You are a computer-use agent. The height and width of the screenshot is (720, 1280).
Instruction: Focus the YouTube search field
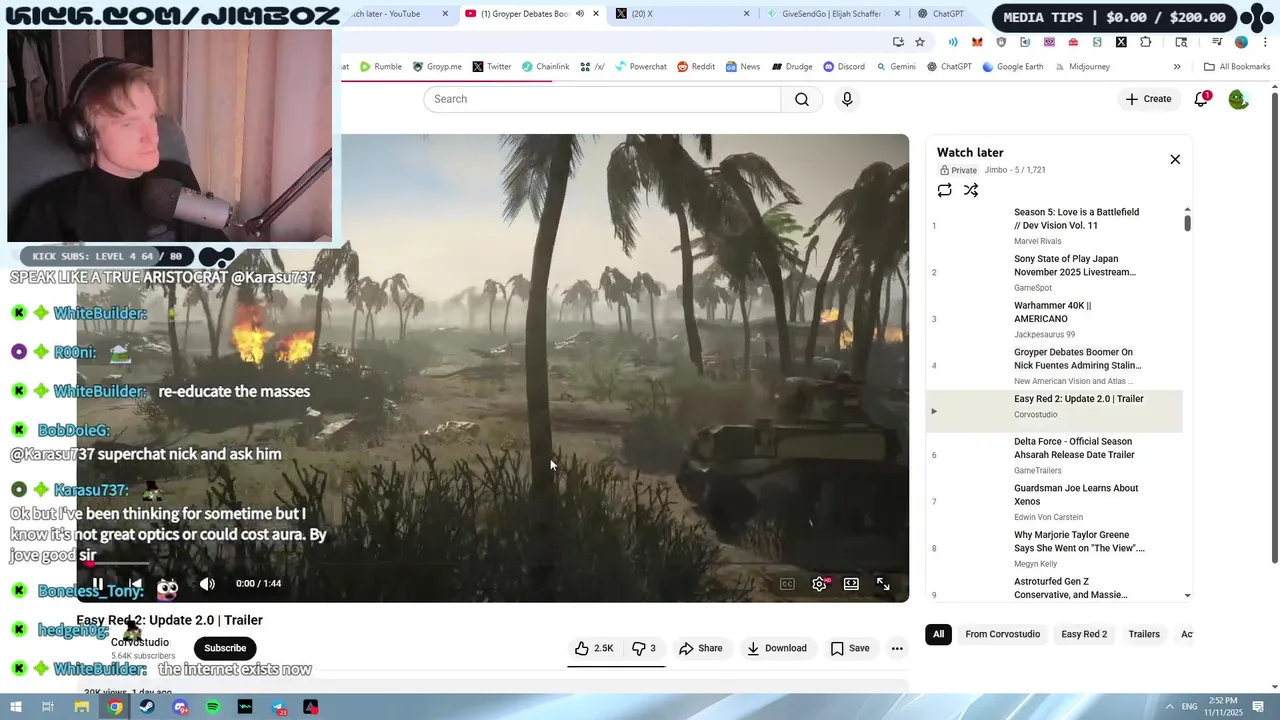coord(602,99)
